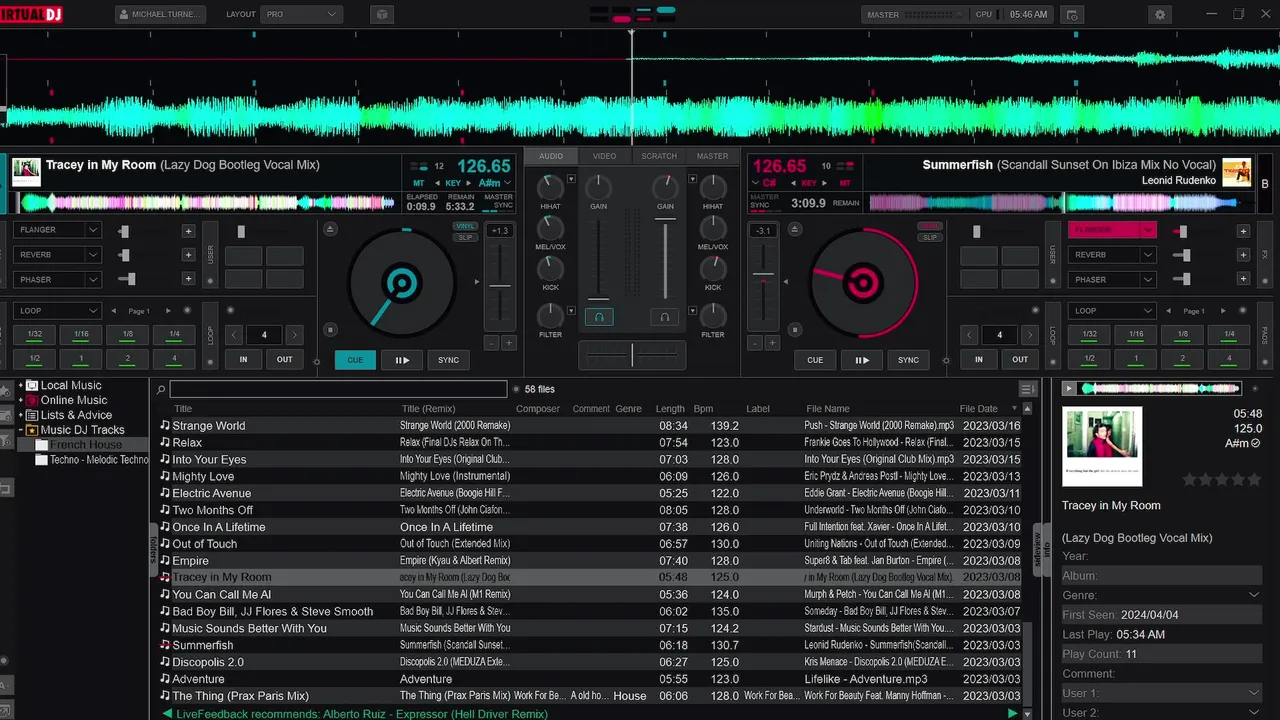This screenshot has height=720, width=1280.
Task: Toggle master tempo MT on right deck
Action: point(846,184)
